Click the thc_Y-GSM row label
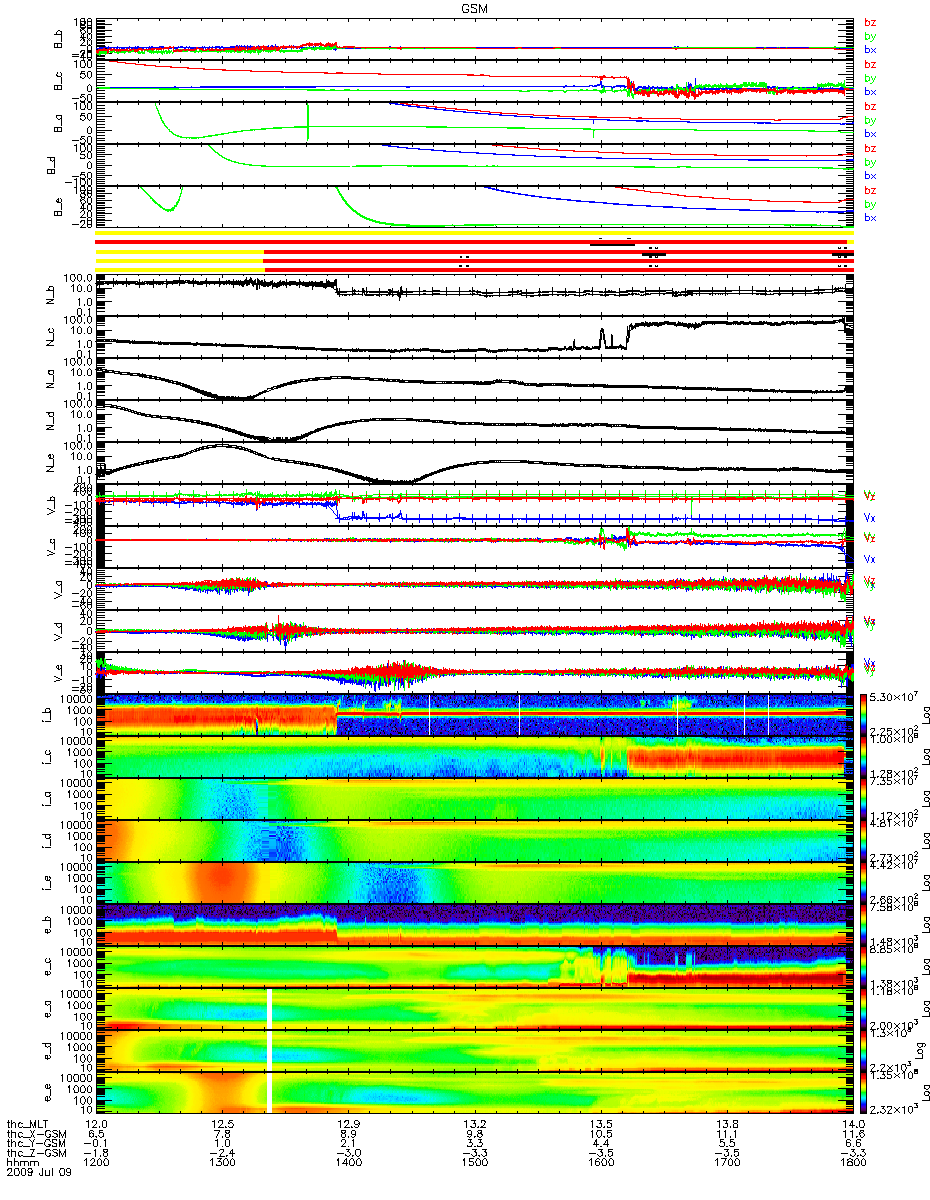 (x=38, y=1142)
